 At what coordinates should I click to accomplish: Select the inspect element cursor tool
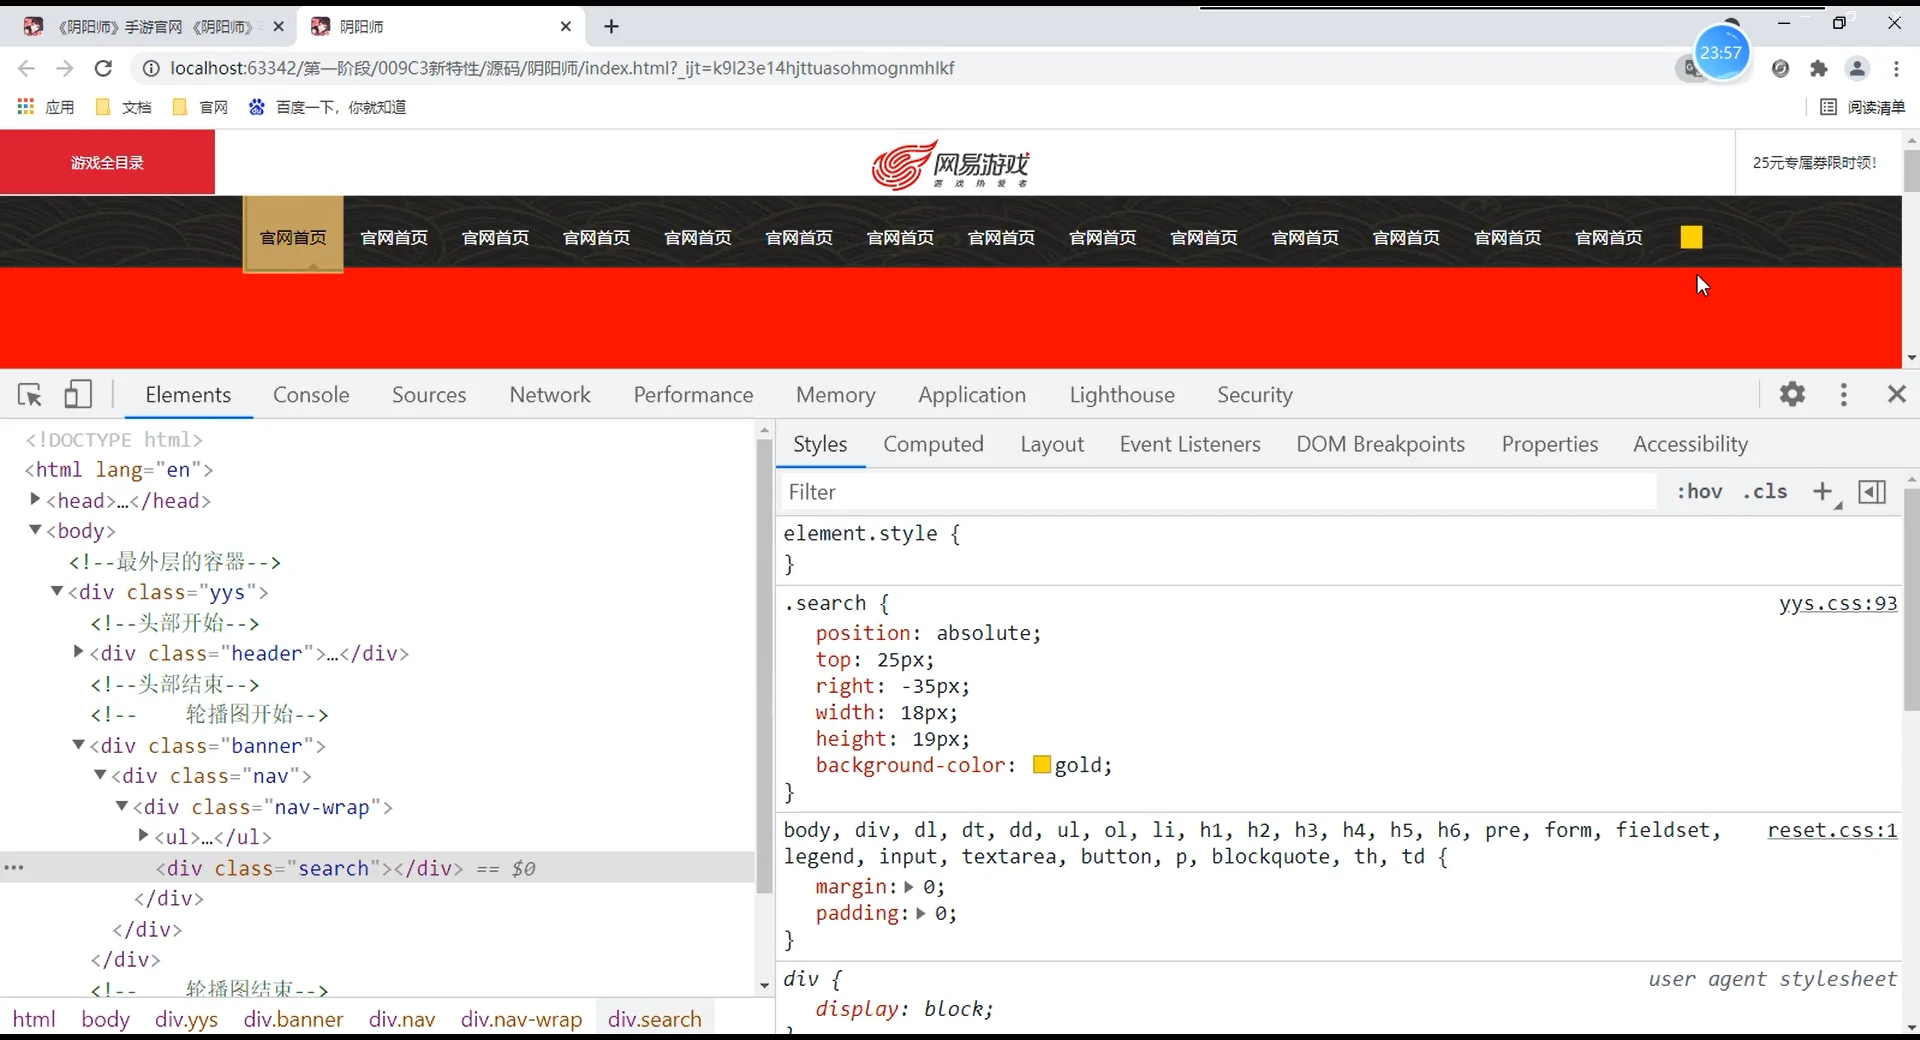29,395
